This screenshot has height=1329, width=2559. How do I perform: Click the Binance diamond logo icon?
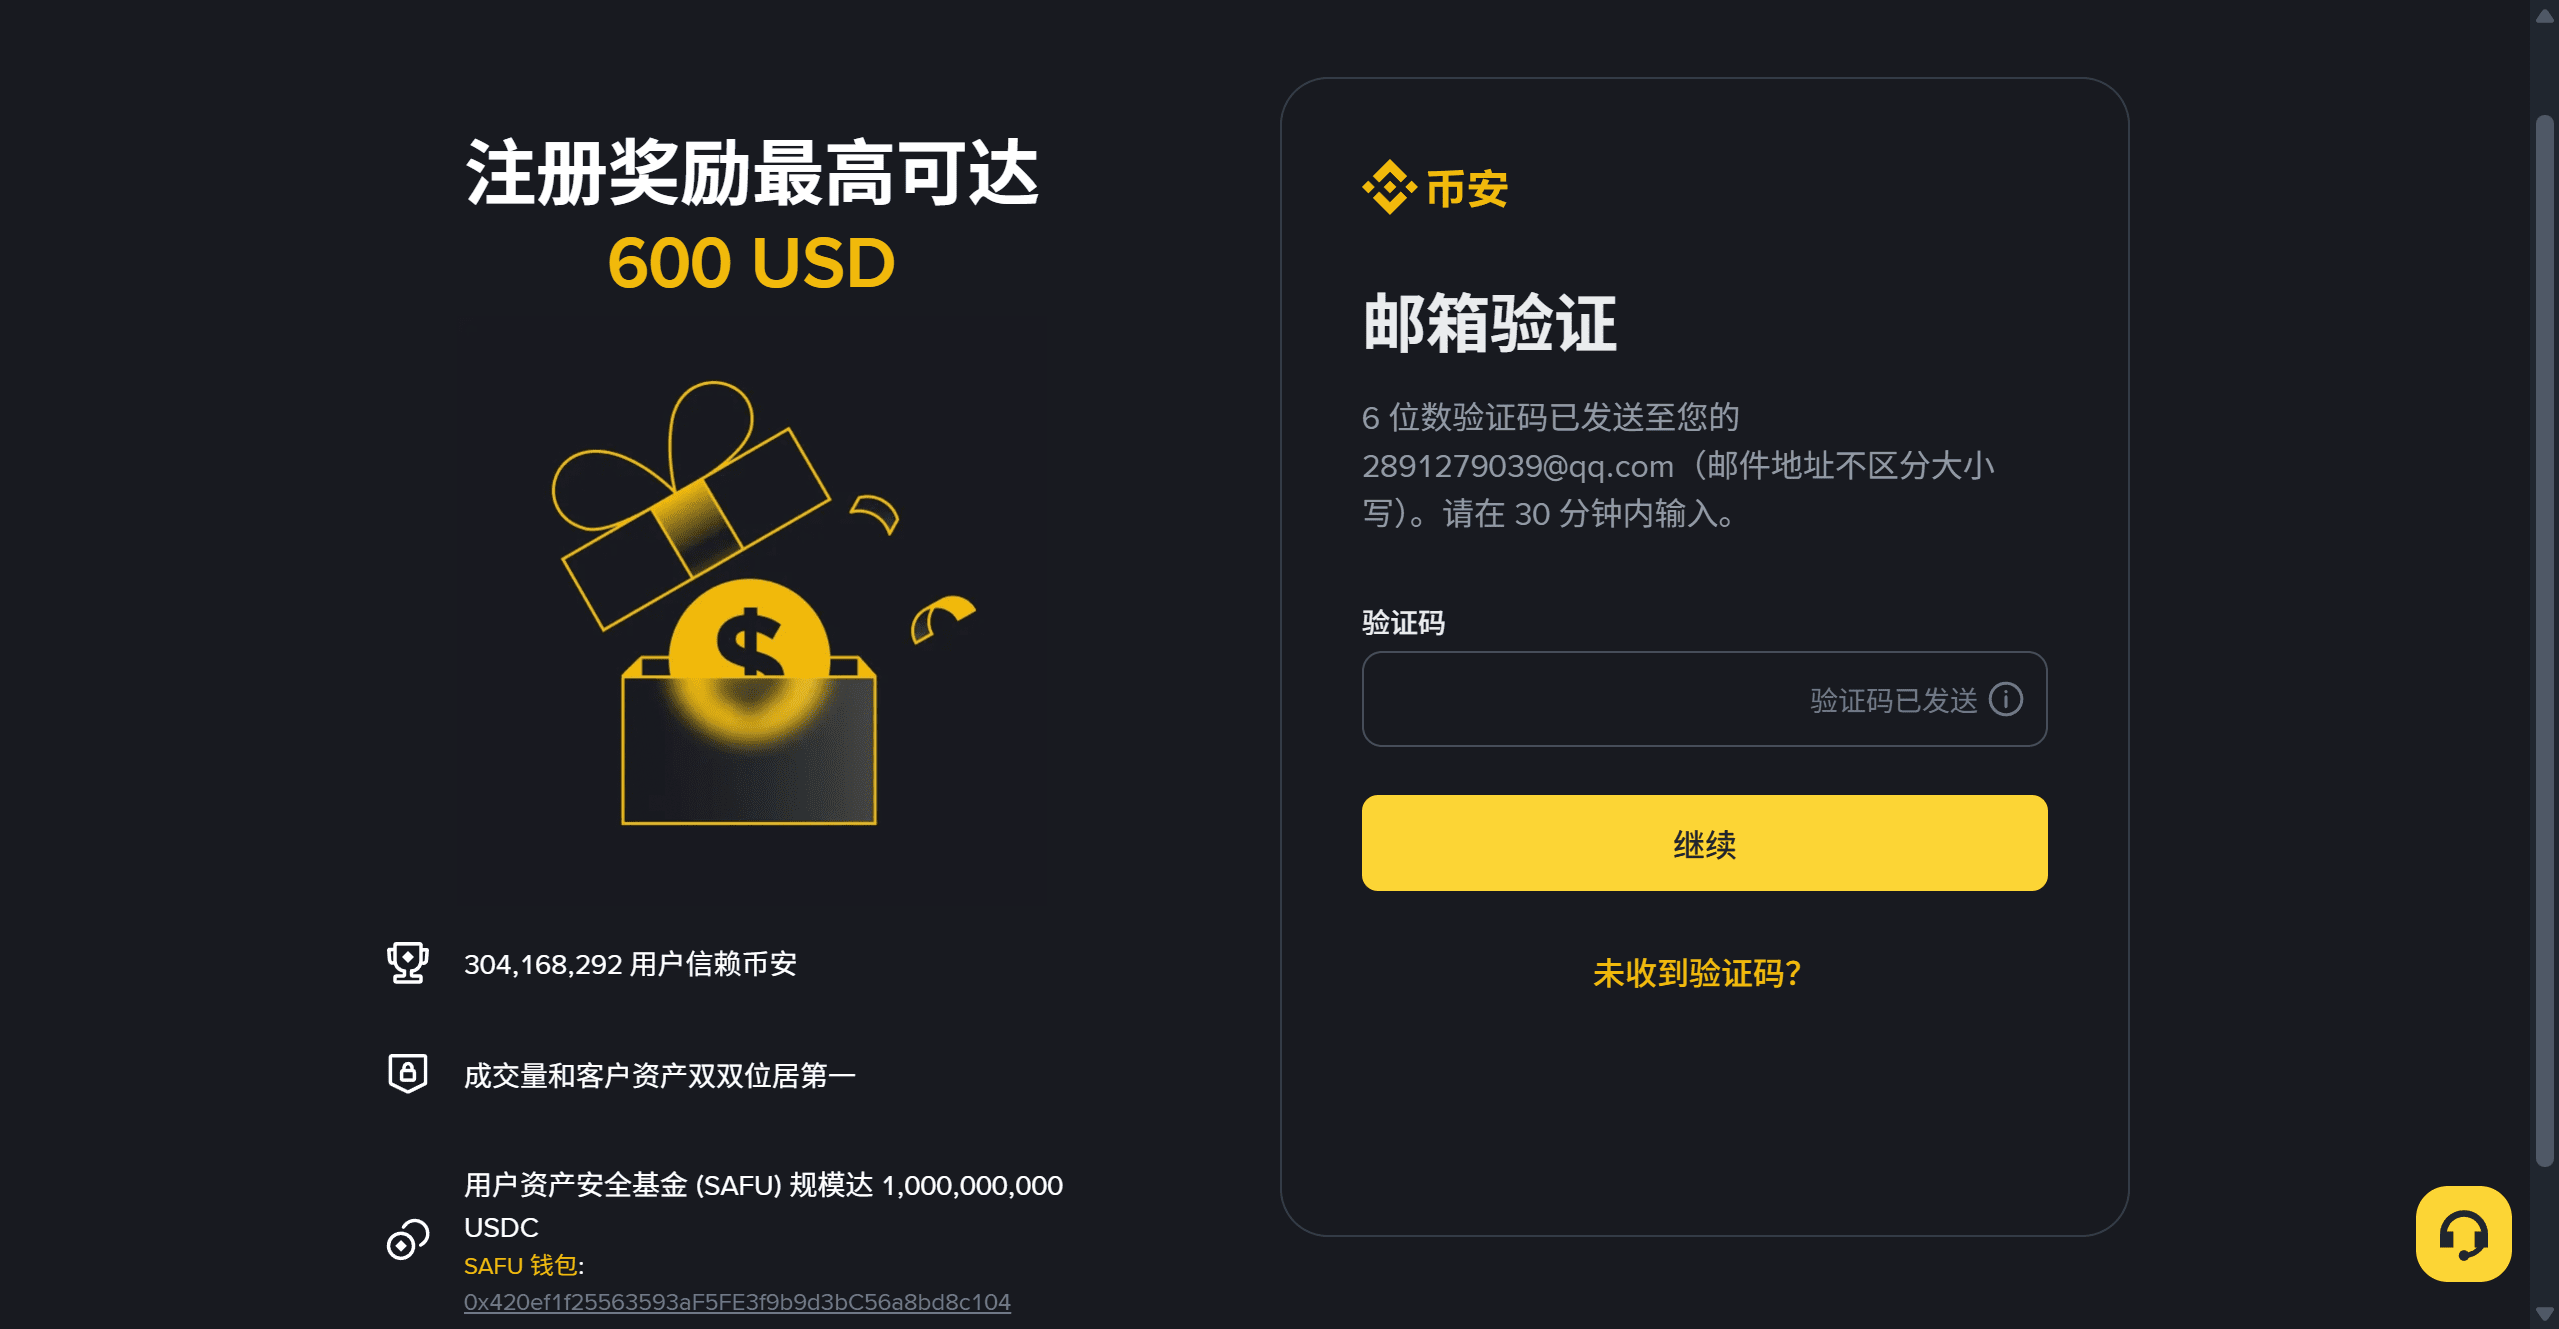[1389, 187]
